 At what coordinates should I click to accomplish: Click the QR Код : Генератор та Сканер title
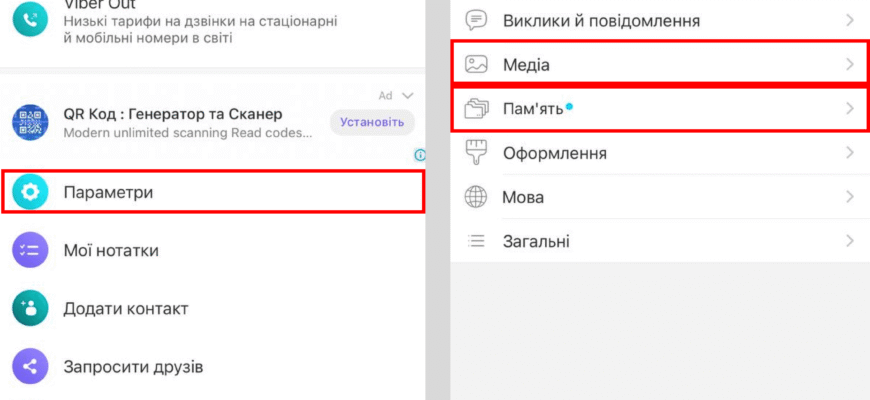point(173,114)
